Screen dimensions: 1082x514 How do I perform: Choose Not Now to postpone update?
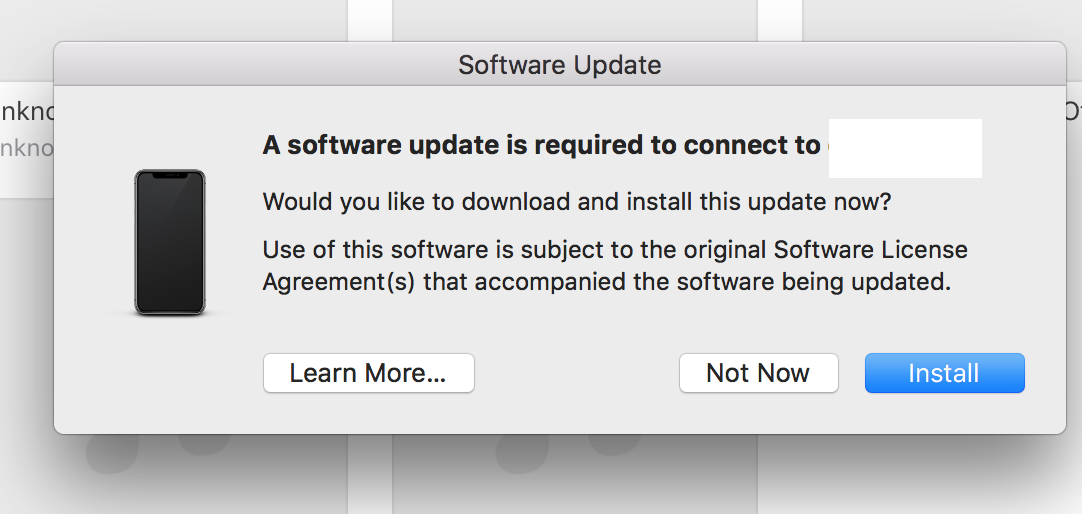tap(758, 373)
